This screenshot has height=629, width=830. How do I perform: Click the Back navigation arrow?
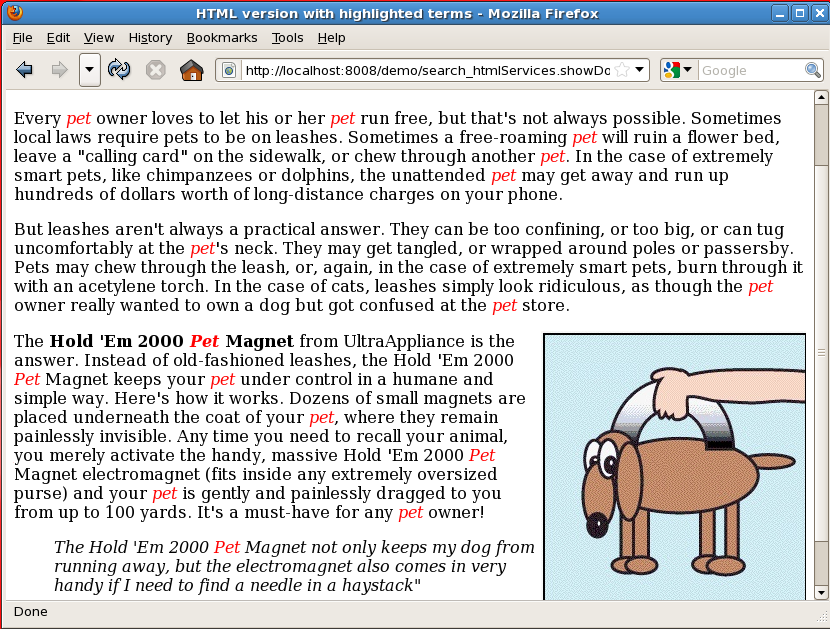(x=25, y=70)
